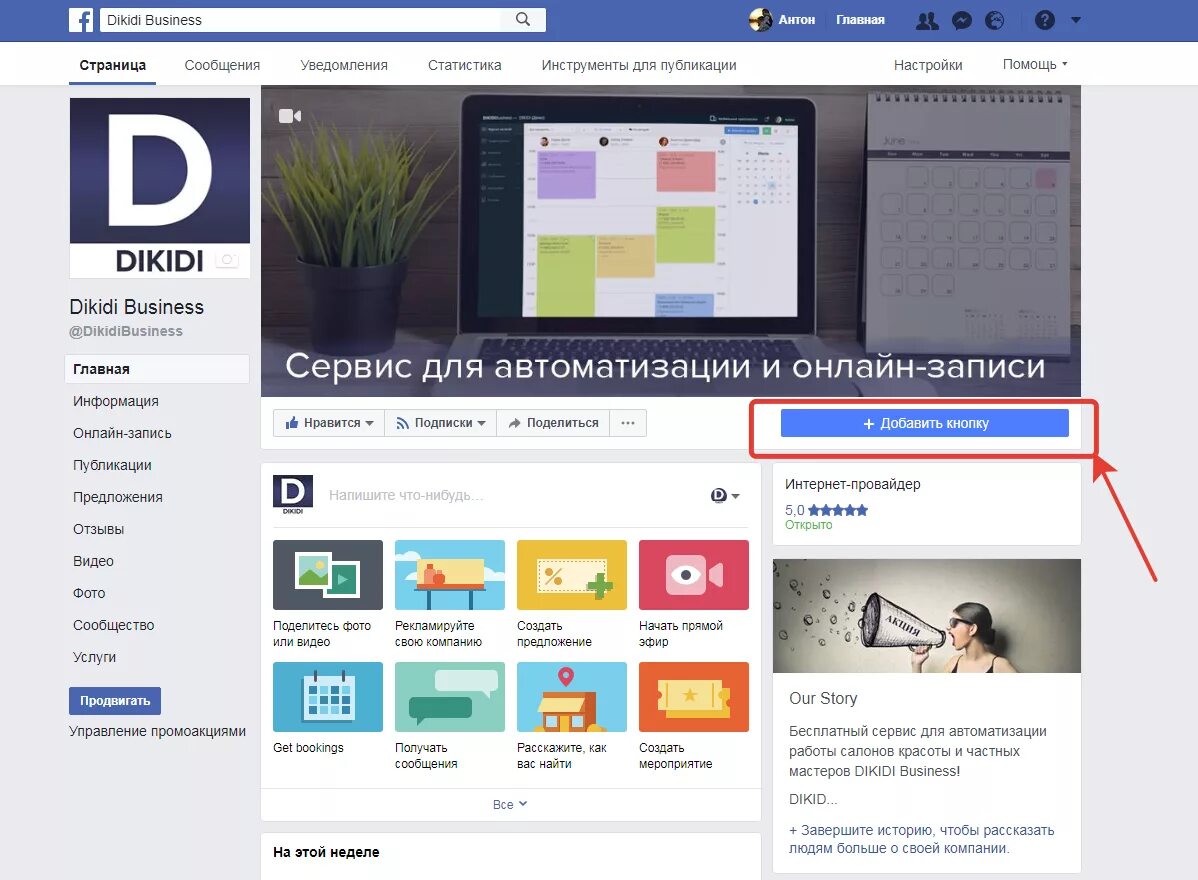Click the three dots more options button
This screenshot has height=880, width=1198.
[628, 423]
